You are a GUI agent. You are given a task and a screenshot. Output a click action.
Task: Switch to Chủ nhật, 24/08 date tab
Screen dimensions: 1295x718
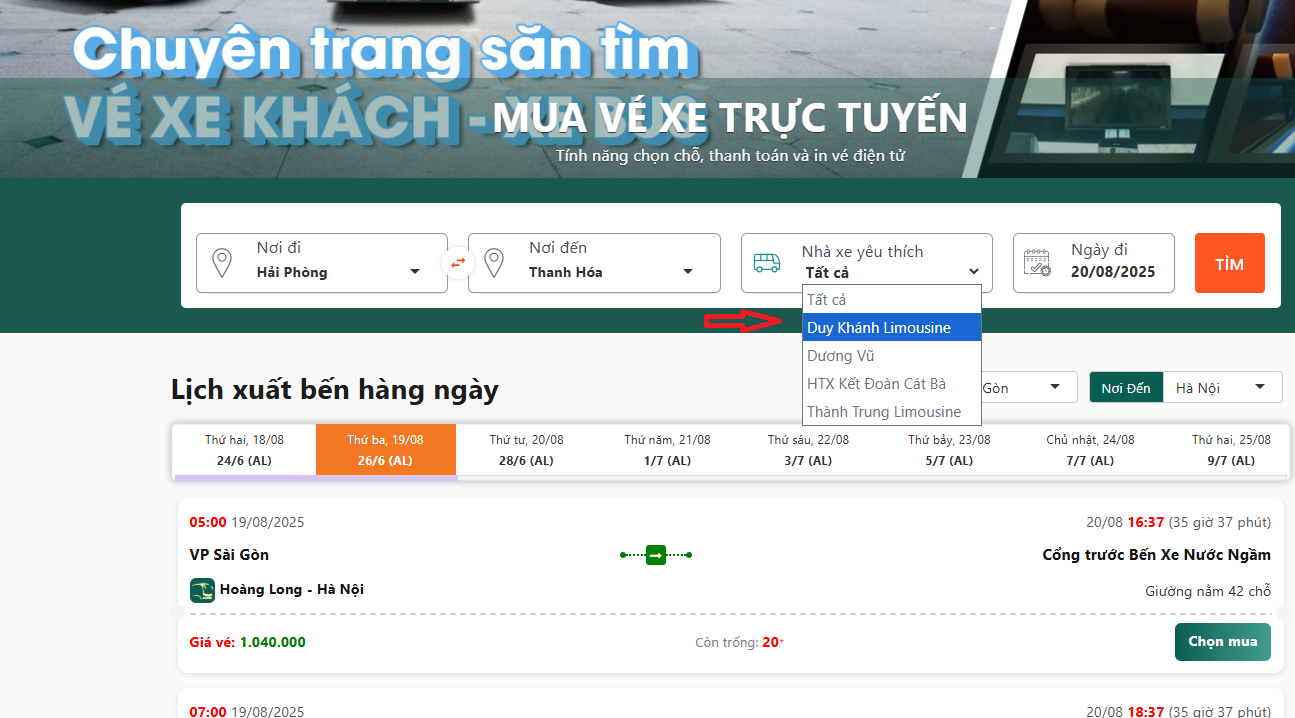click(x=1090, y=450)
